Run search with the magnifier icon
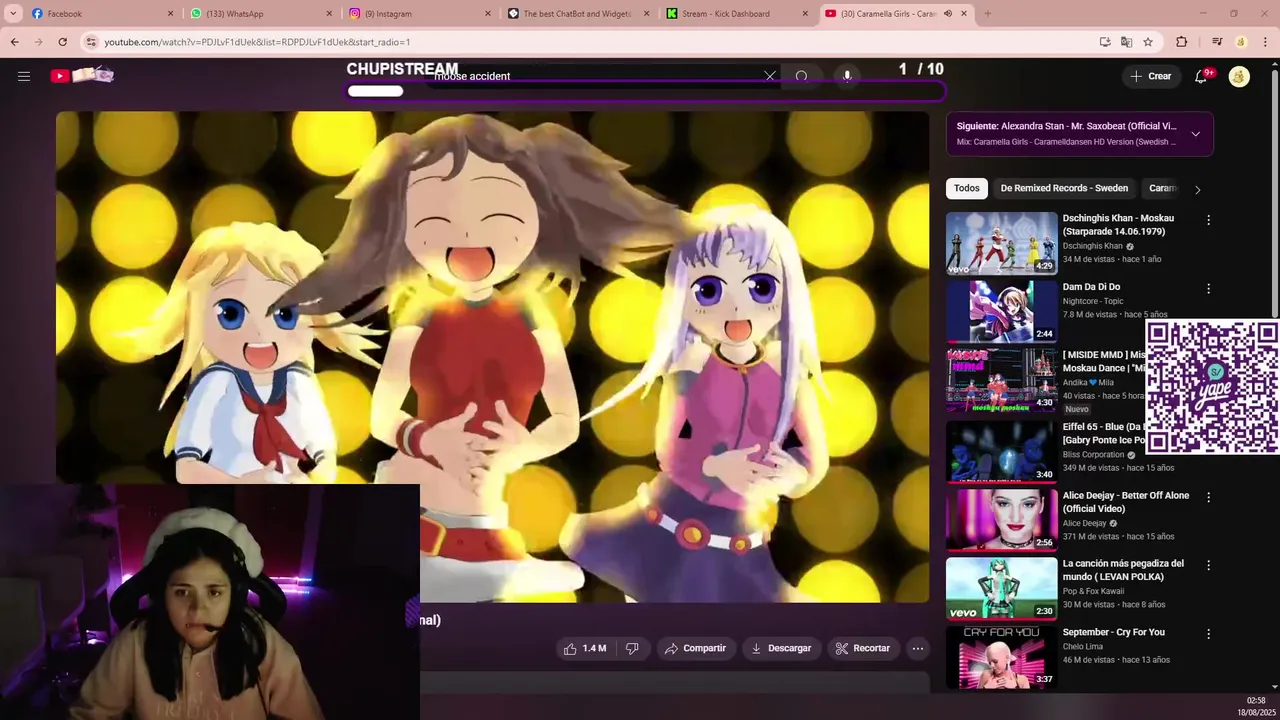The height and width of the screenshot is (720, 1280). coord(802,76)
